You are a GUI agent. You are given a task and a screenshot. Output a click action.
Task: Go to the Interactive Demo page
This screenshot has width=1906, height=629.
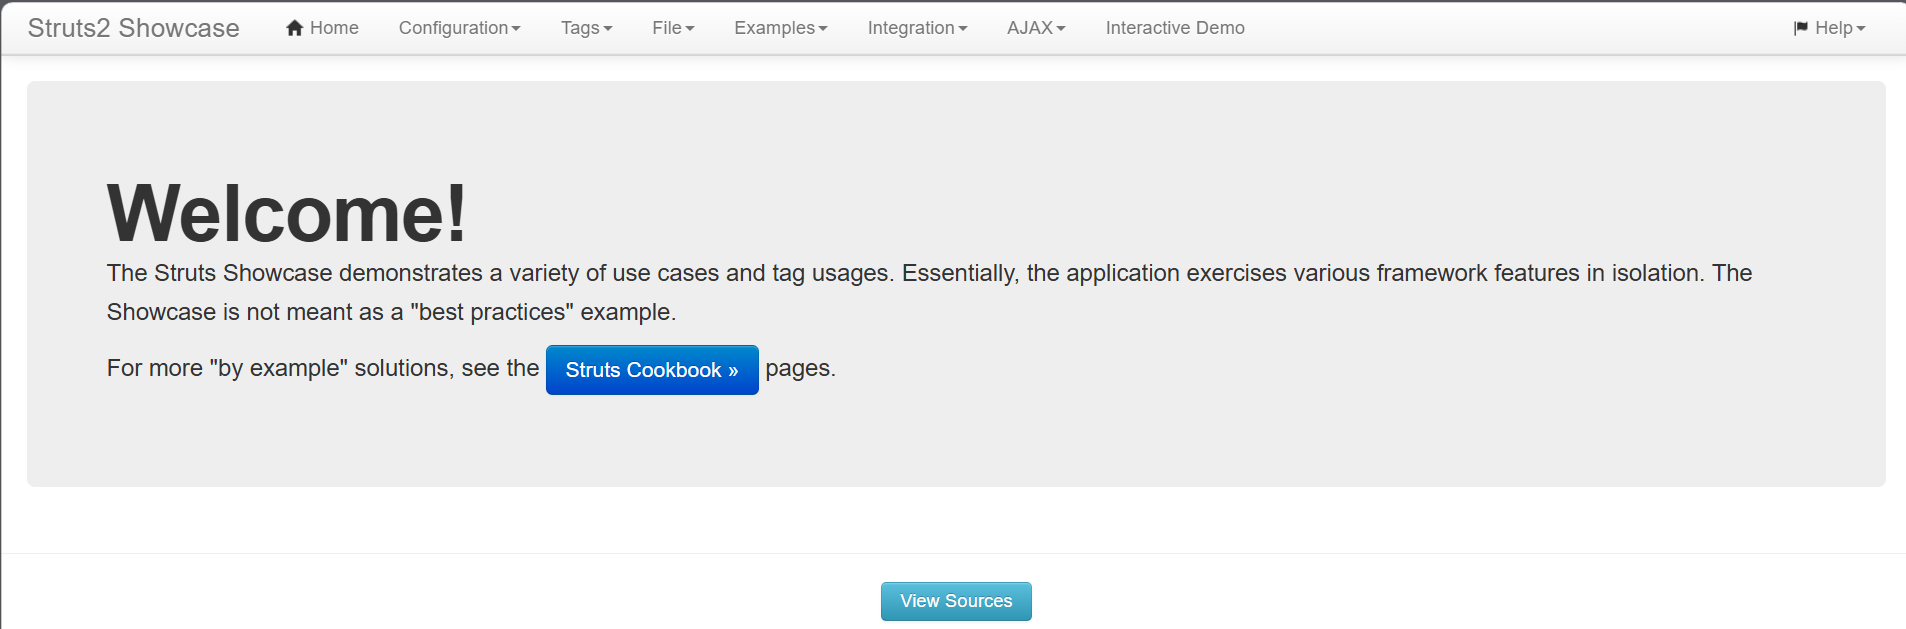tap(1175, 28)
